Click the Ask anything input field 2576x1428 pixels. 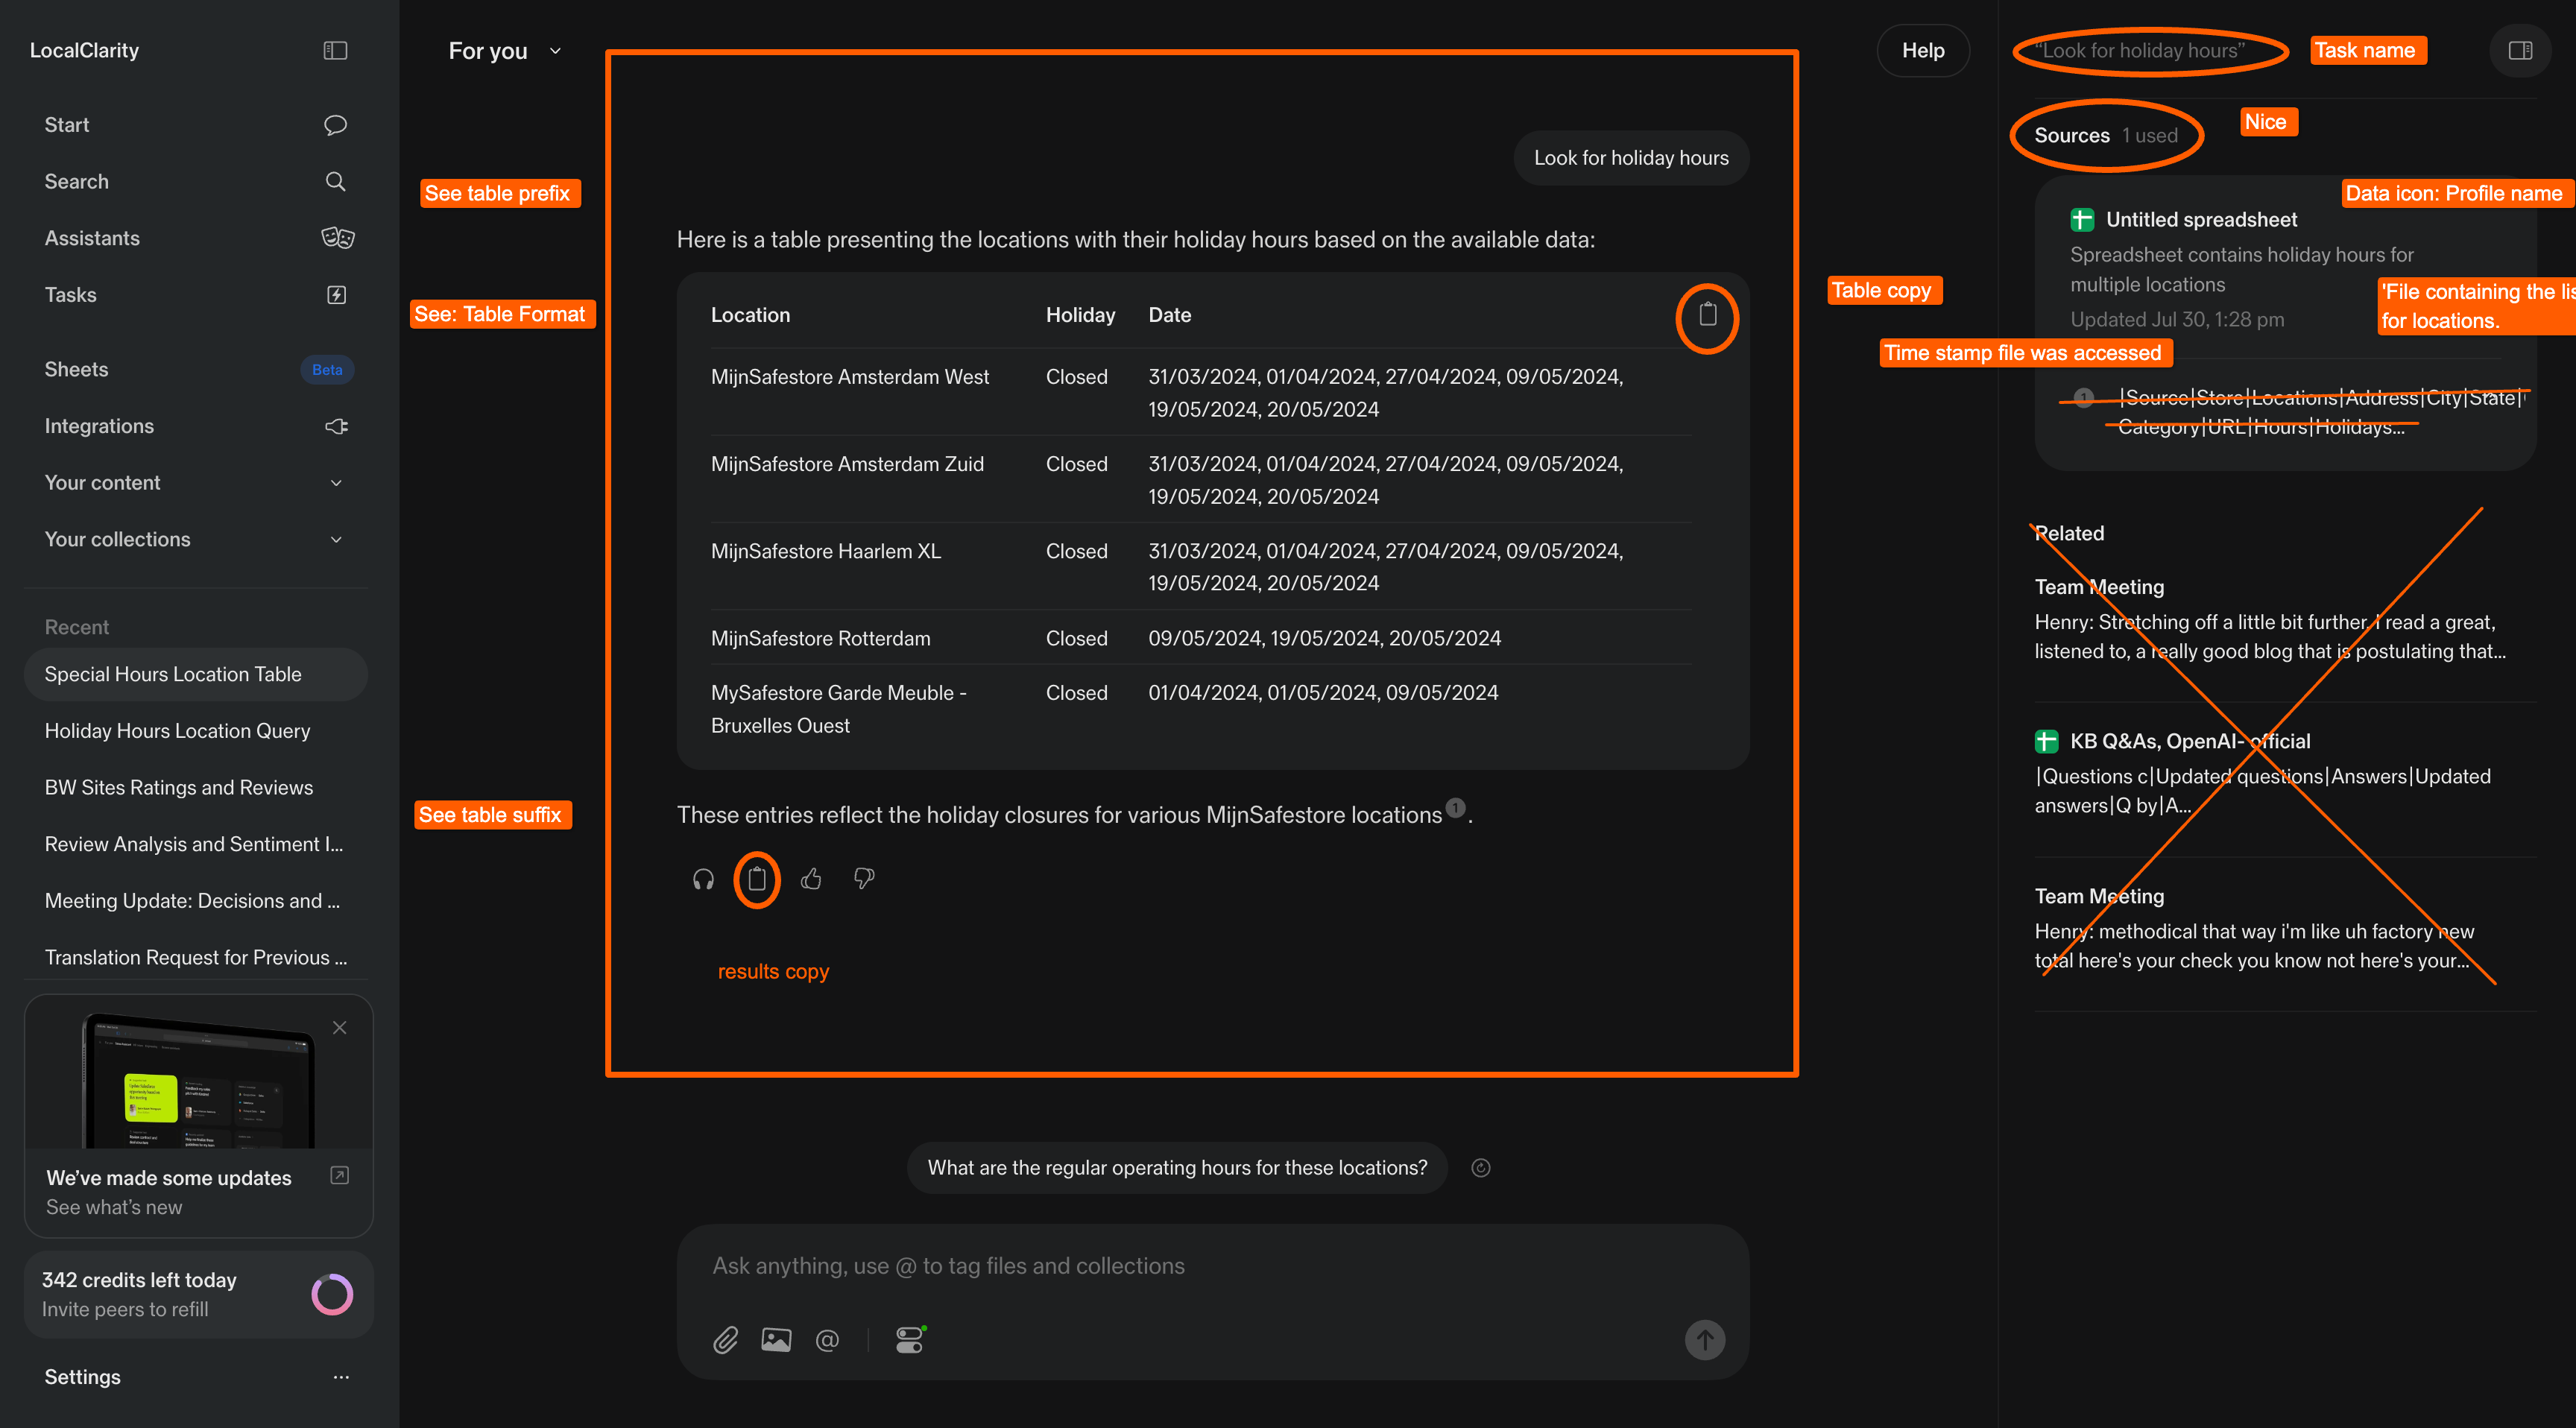pyautogui.click(x=1212, y=1266)
